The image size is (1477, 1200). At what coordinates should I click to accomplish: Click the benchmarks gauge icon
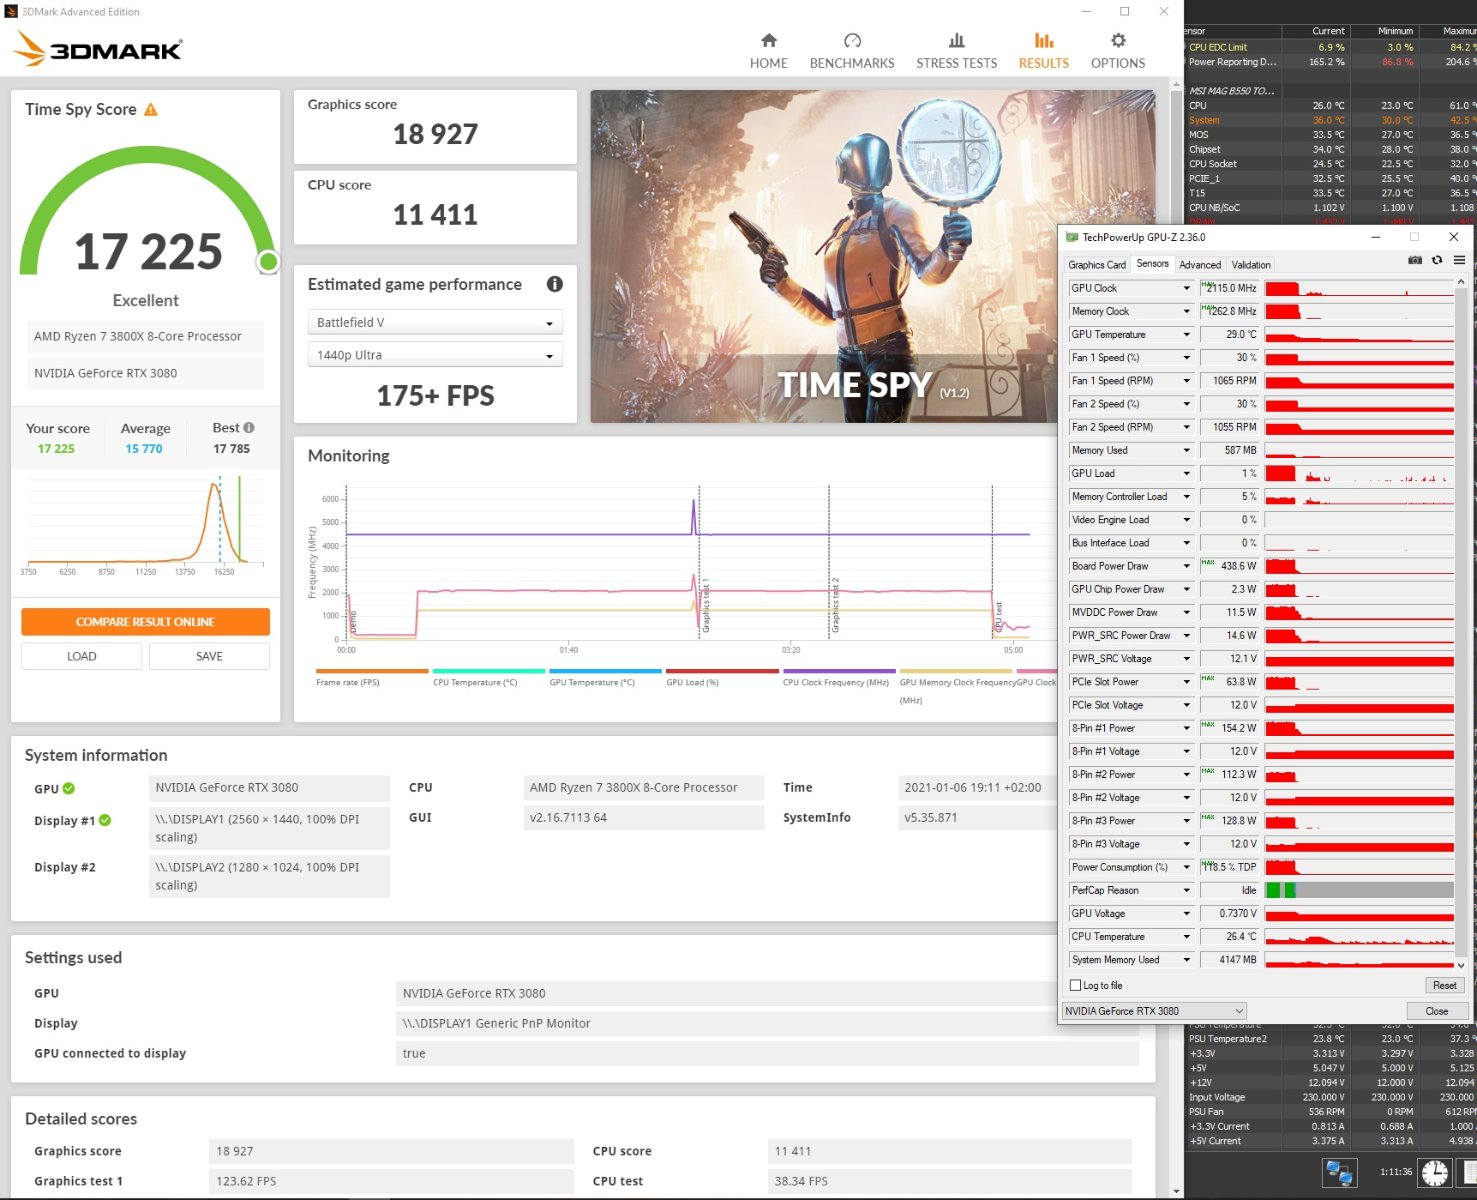[x=852, y=40]
